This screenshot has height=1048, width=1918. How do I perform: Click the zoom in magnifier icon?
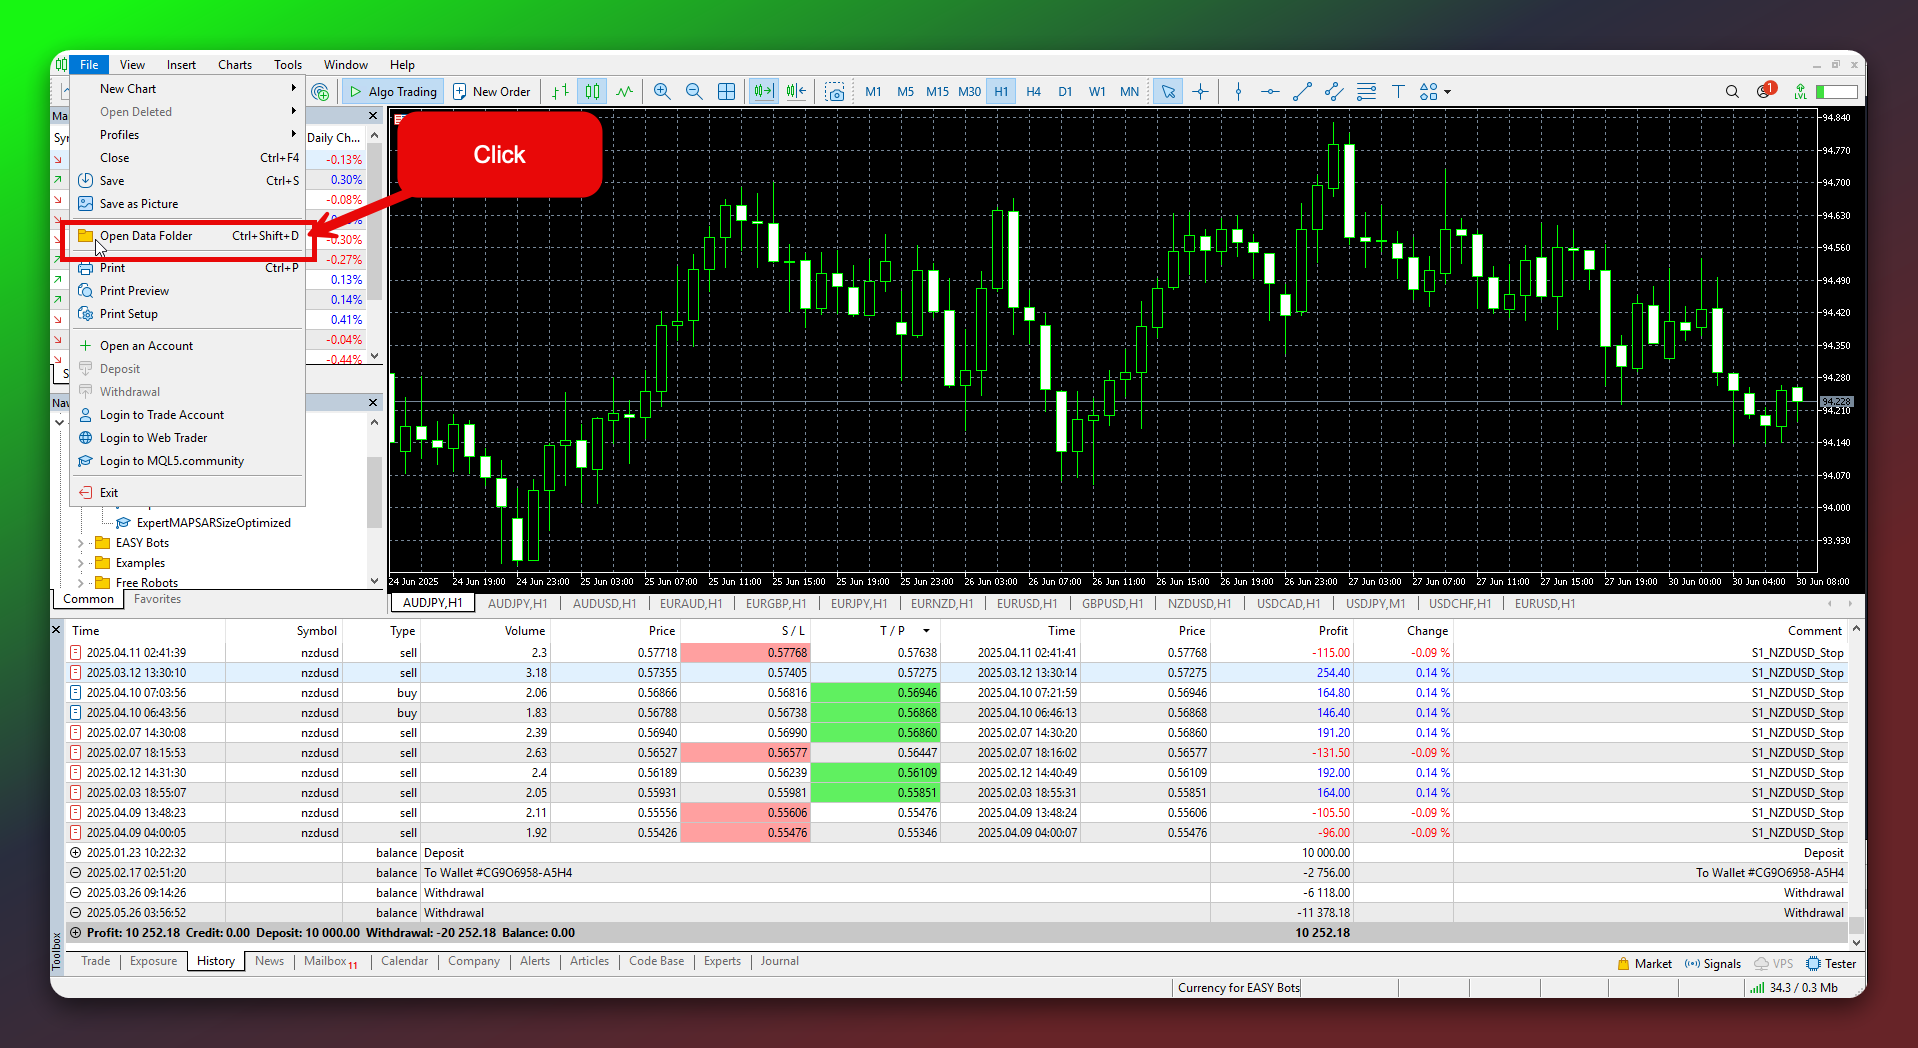coord(662,91)
